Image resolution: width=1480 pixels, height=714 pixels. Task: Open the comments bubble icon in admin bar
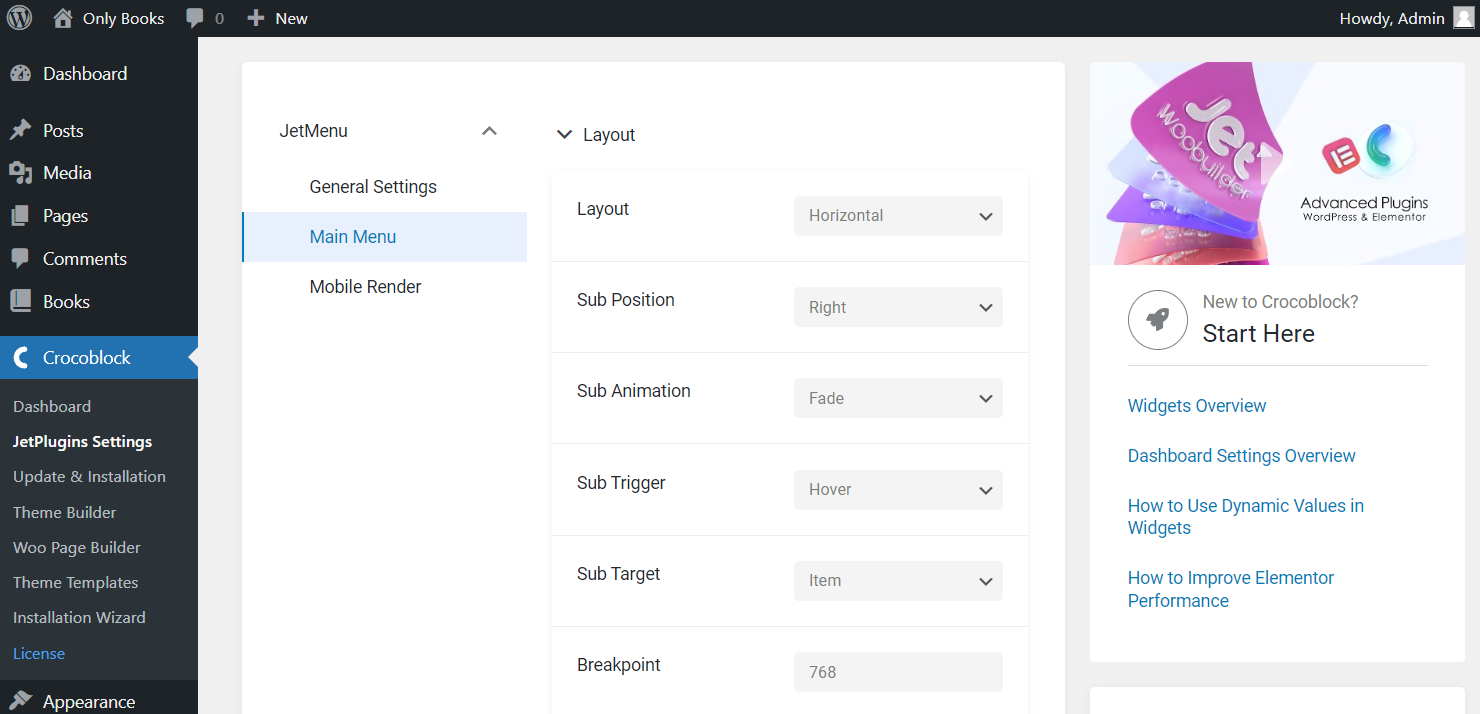click(196, 18)
